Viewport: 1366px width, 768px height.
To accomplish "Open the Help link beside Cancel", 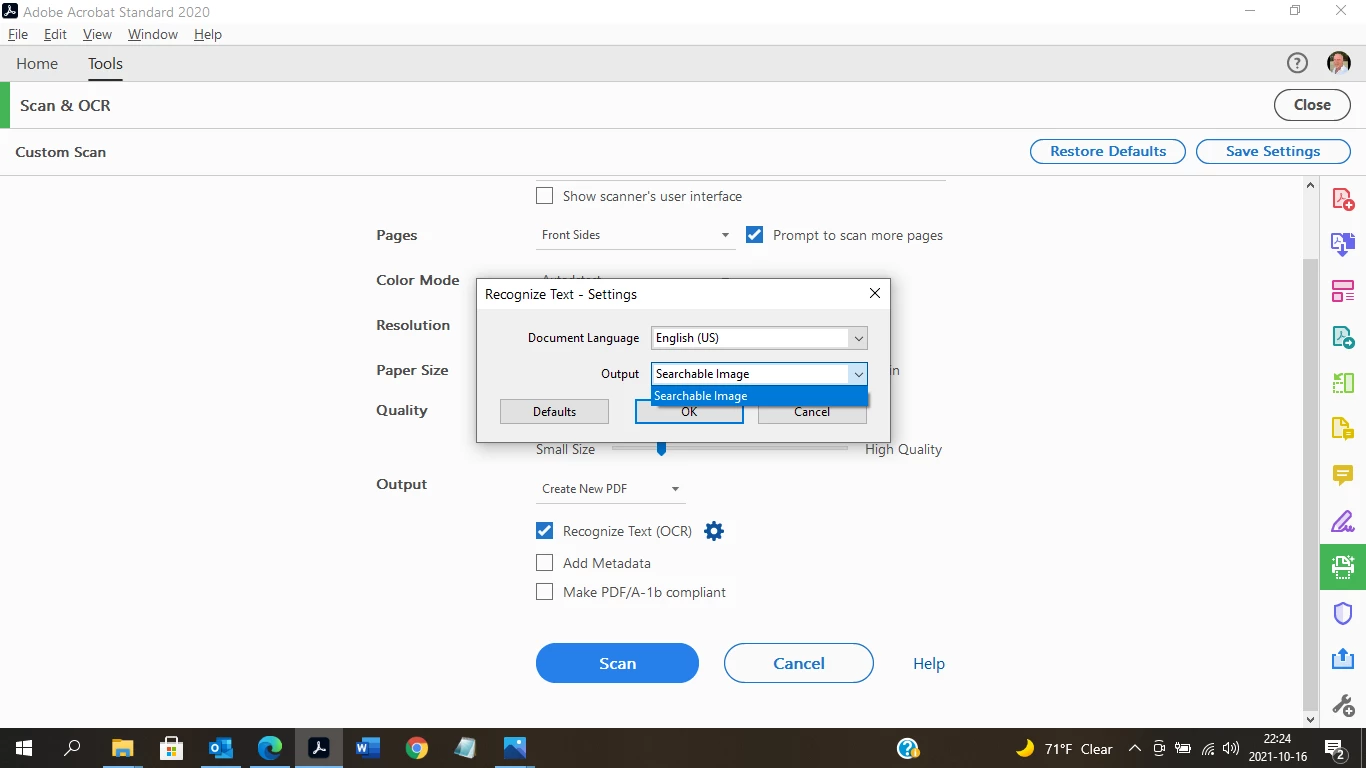I will coord(929,663).
